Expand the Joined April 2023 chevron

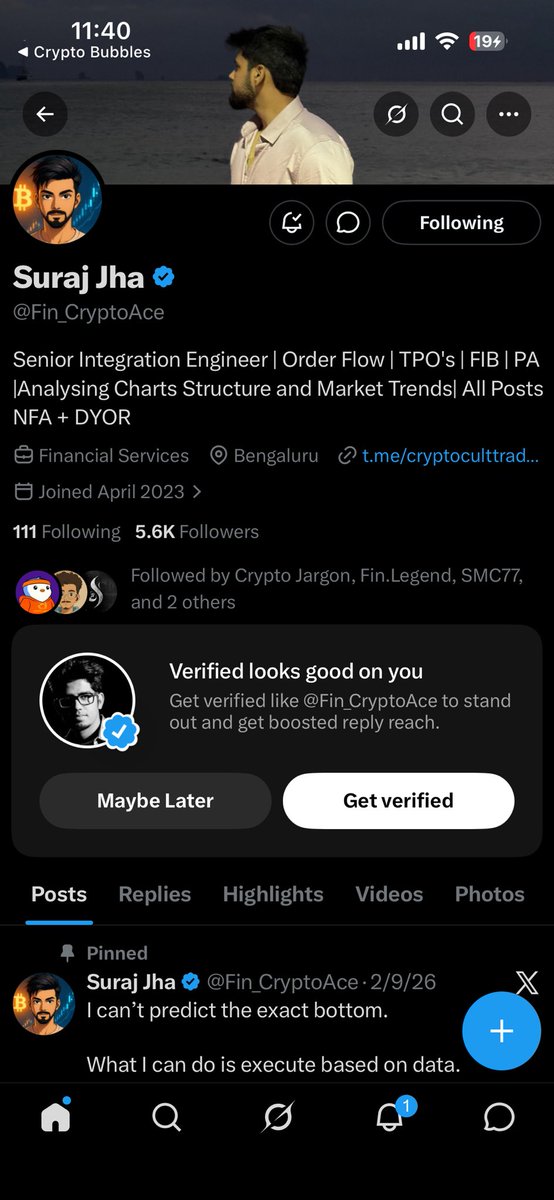(197, 492)
